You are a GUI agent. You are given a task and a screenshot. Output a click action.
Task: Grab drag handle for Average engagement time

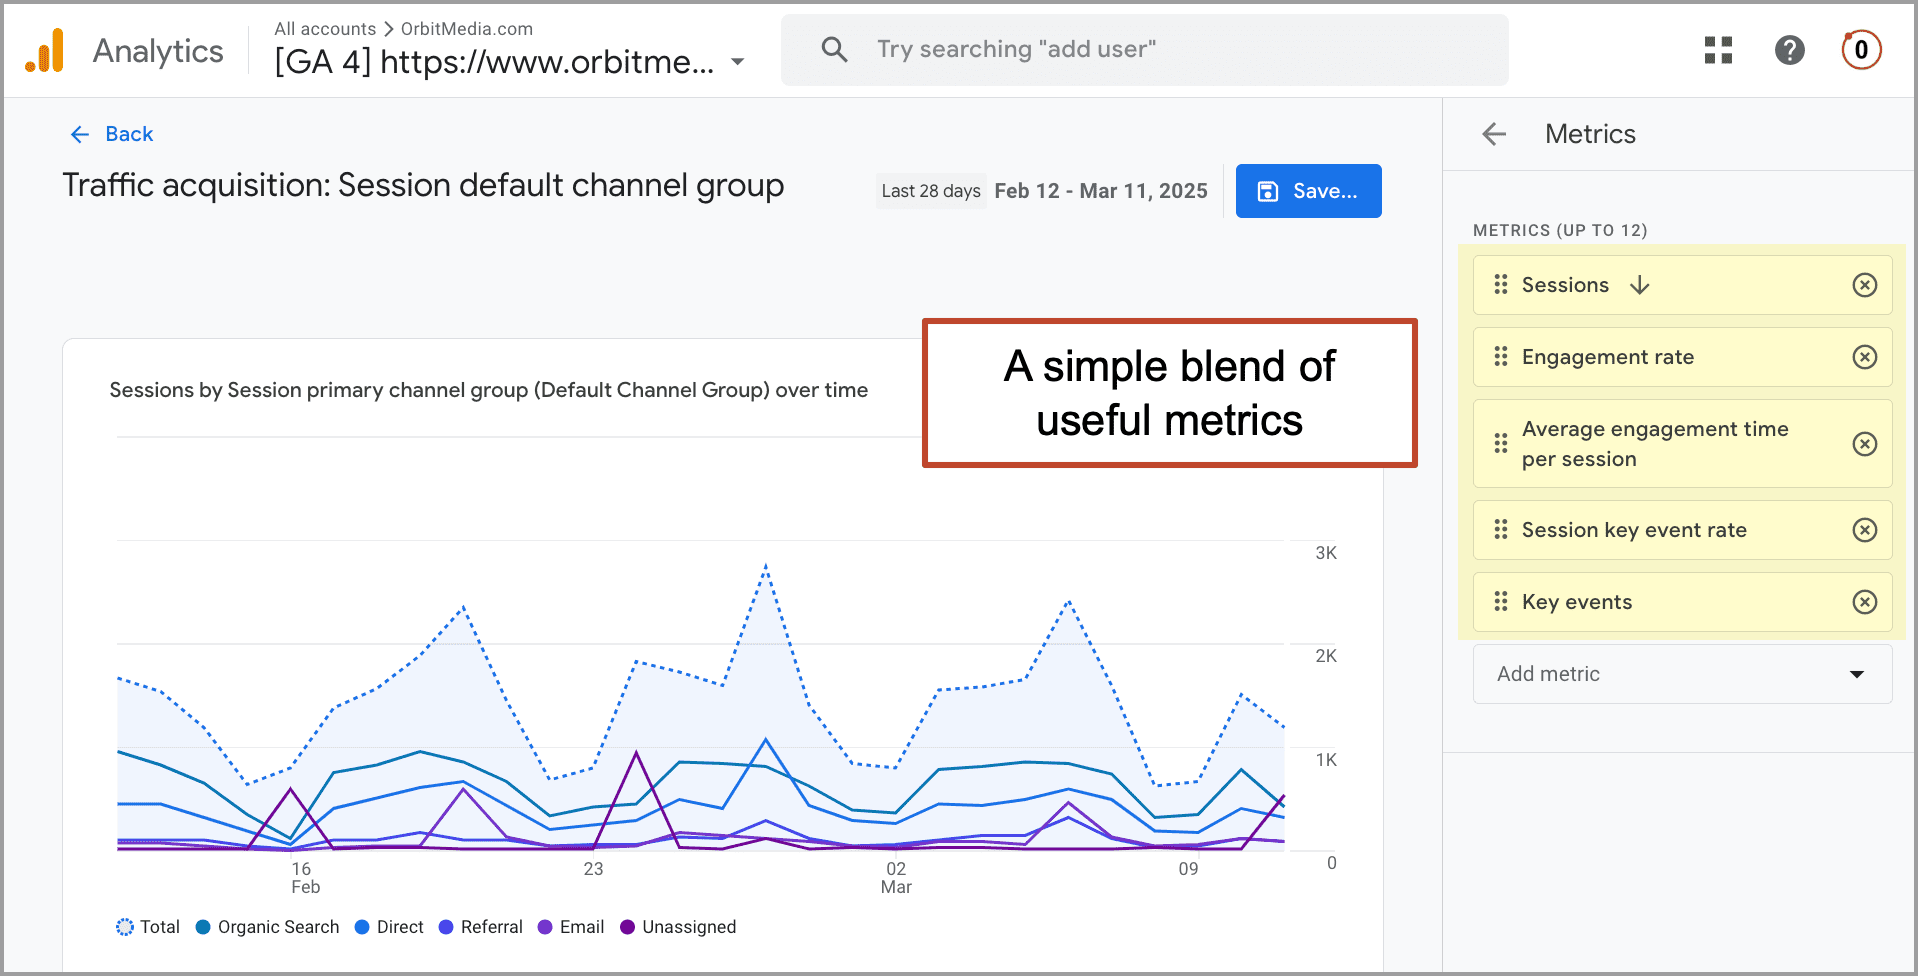click(1500, 444)
